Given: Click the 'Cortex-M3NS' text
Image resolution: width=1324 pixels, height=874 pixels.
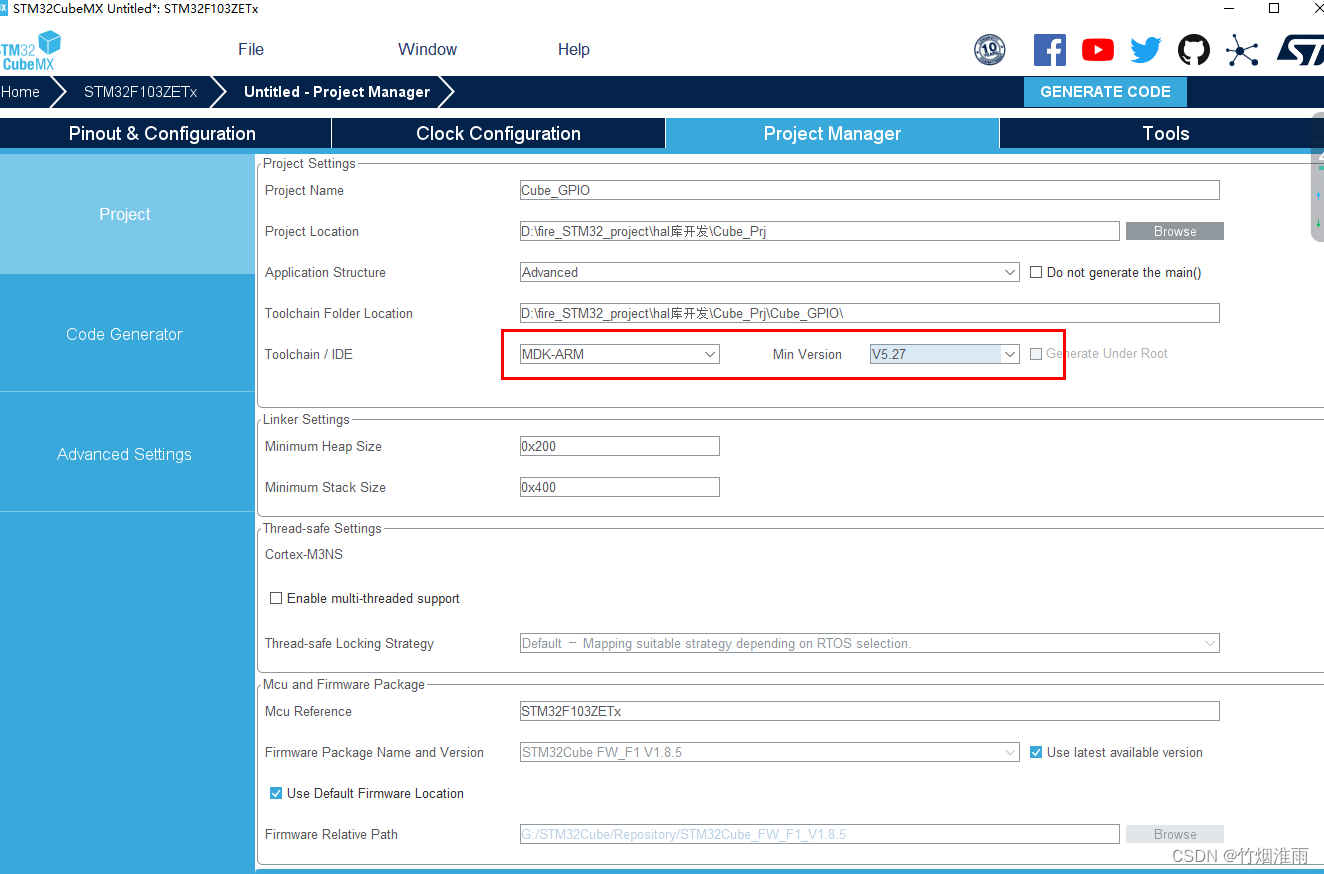Looking at the screenshot, I should point(304,554).
